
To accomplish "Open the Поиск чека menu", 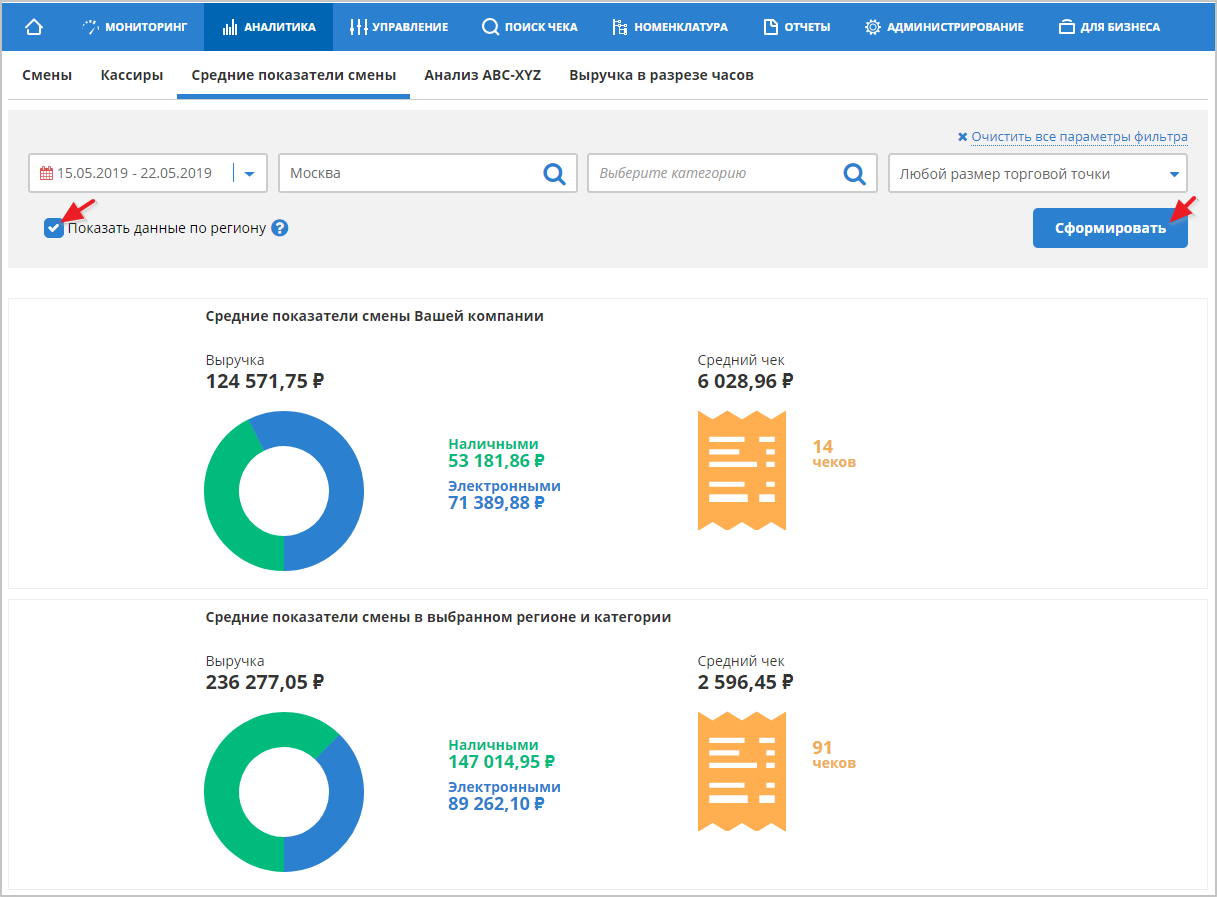I will (x=529, y=27).
